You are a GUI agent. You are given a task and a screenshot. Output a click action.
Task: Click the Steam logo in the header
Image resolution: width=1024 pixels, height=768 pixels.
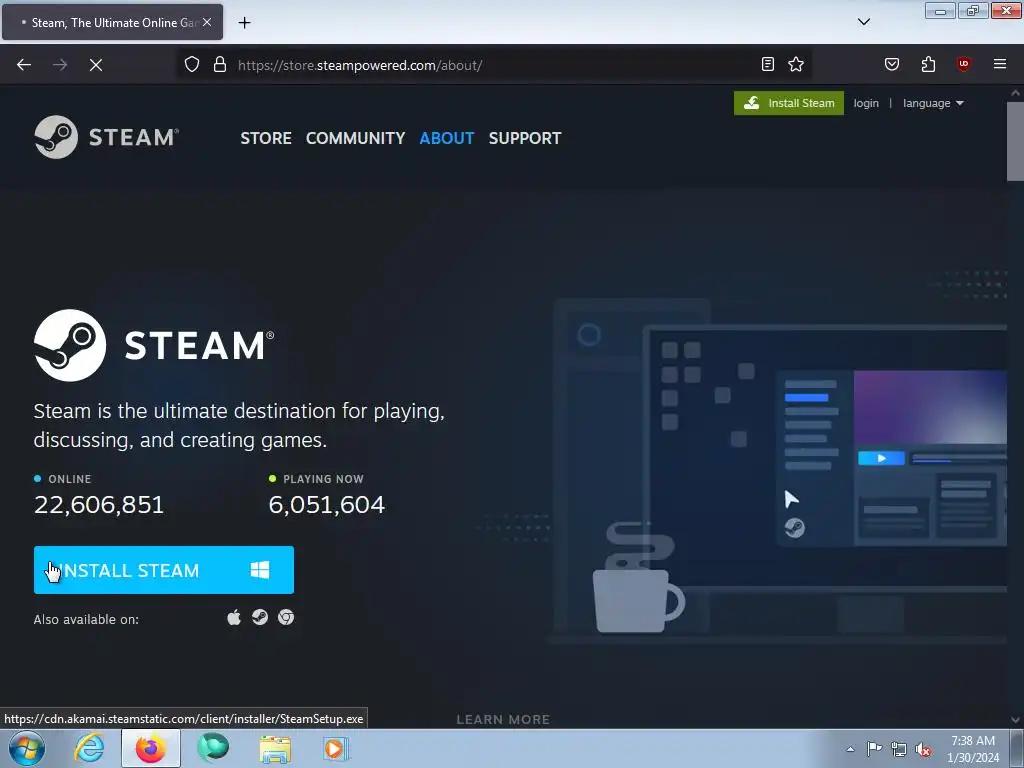(x=106, y=137)
